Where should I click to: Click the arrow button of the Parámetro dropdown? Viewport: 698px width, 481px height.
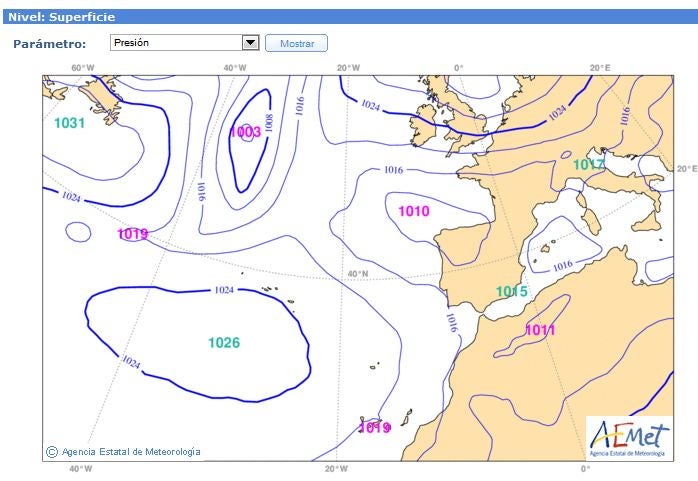tap(251, 43)
